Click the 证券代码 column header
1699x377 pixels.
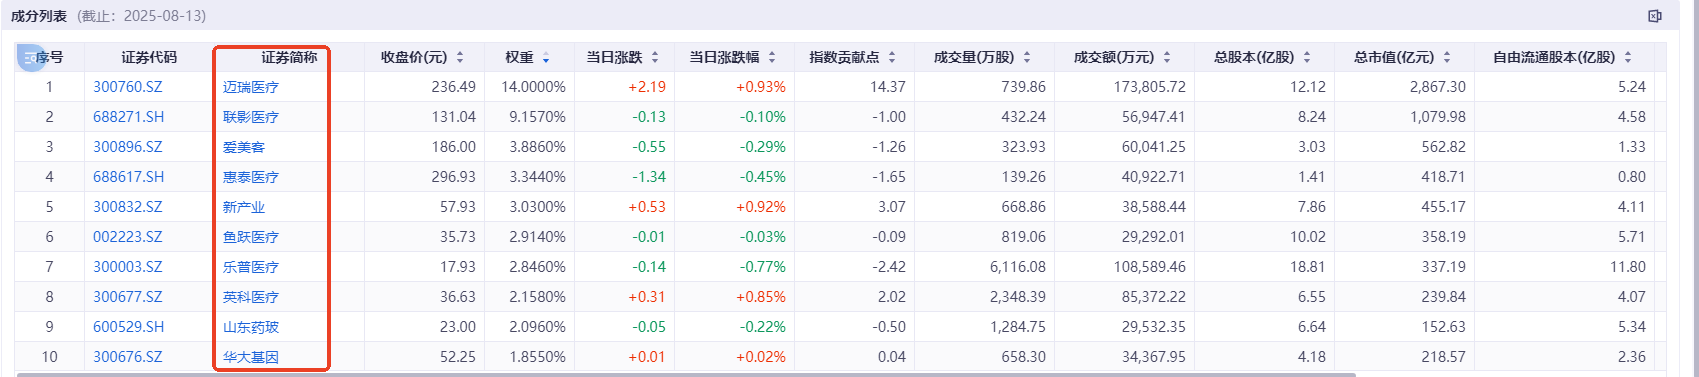[149, 58]
